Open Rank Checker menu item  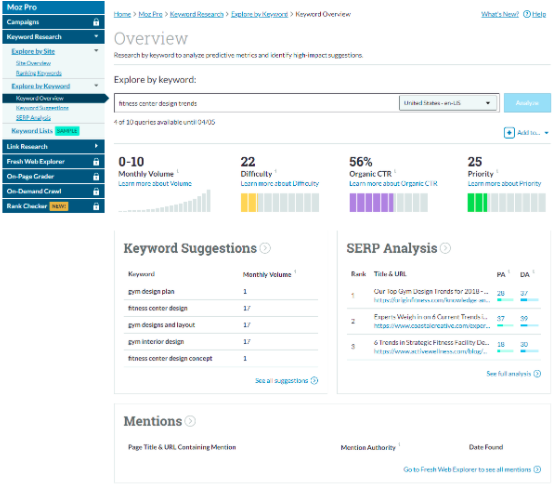pos(53,206)
